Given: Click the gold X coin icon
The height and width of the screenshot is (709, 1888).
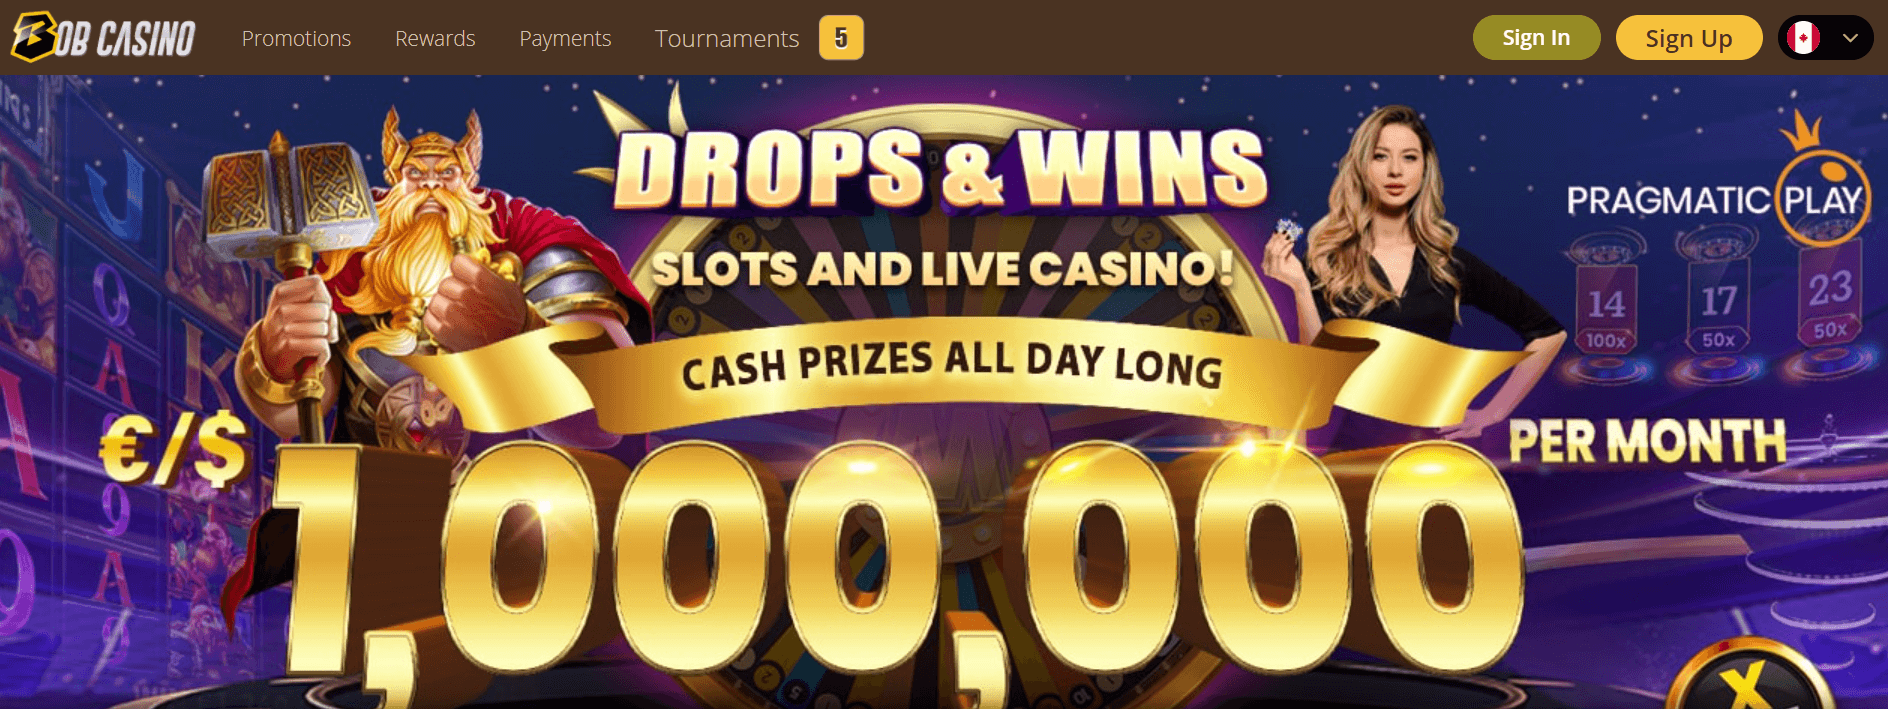Looking at the screenshot, I should pos(1750,680).
